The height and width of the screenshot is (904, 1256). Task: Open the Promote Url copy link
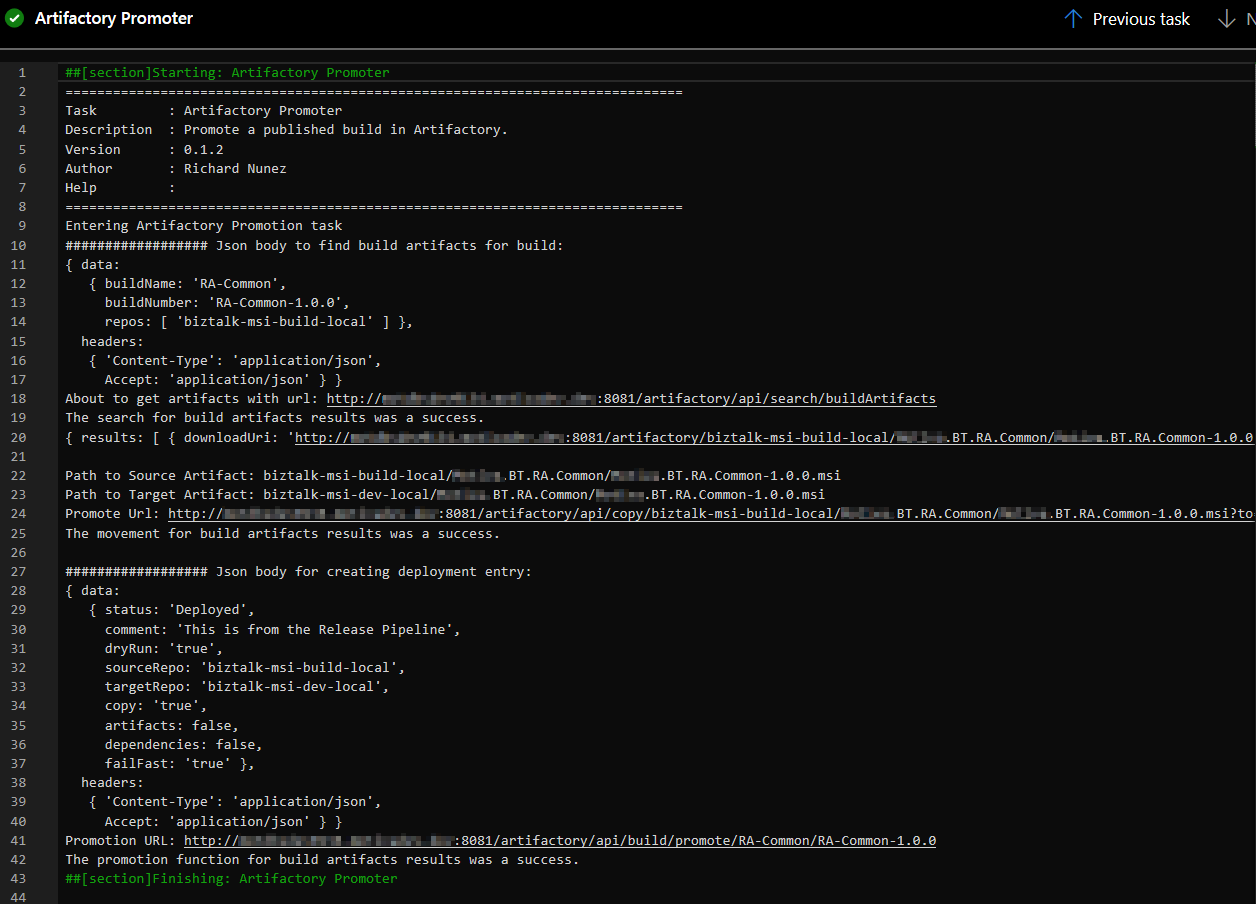[x=711, y=514]
